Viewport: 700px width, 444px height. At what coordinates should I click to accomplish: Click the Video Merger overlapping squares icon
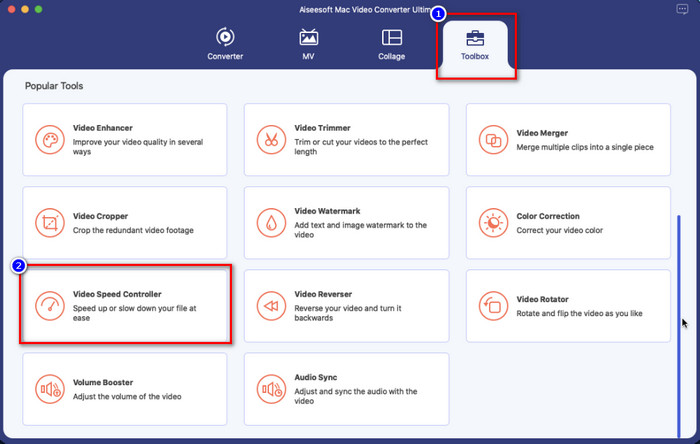click(x=493, y=140)
